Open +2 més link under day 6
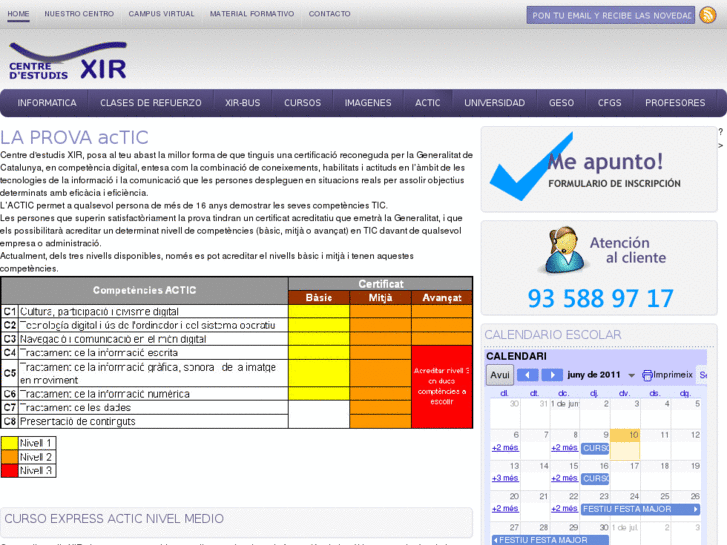The width and height of the screenshot is (727, 545). pyautogui.click(x=505, y=448)
